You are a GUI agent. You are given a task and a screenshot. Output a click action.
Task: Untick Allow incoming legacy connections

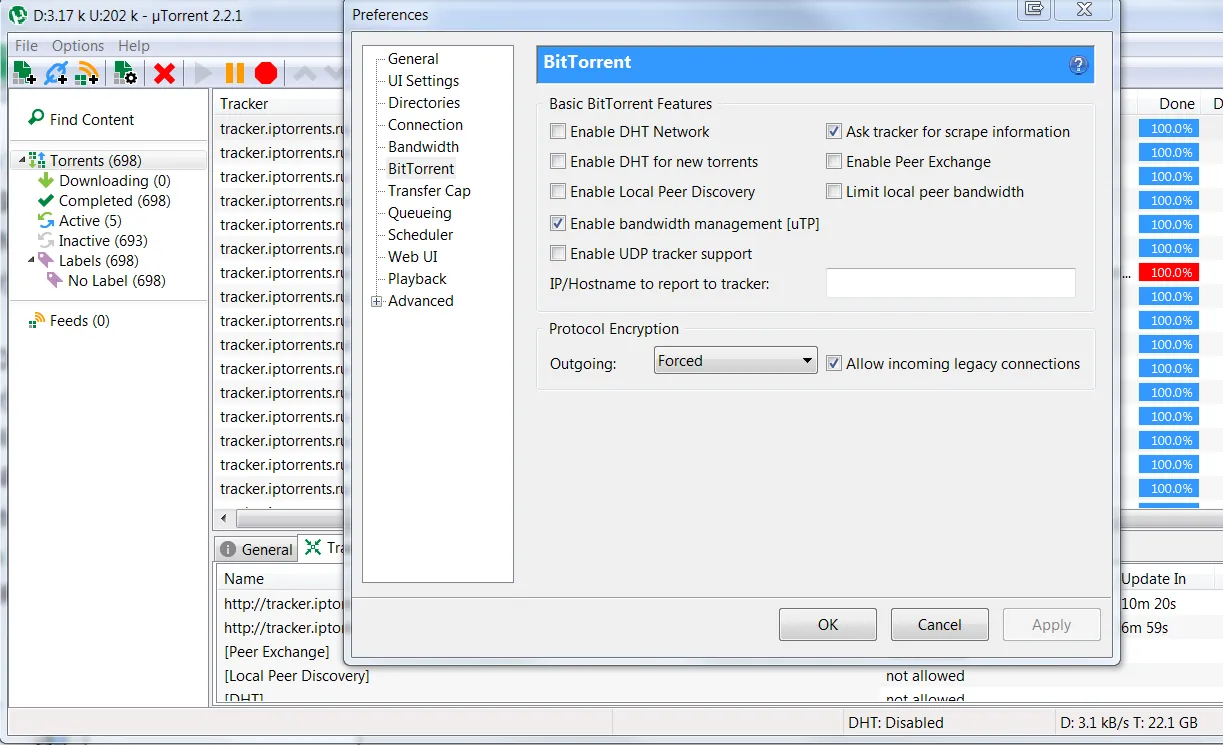click(834, 363)
